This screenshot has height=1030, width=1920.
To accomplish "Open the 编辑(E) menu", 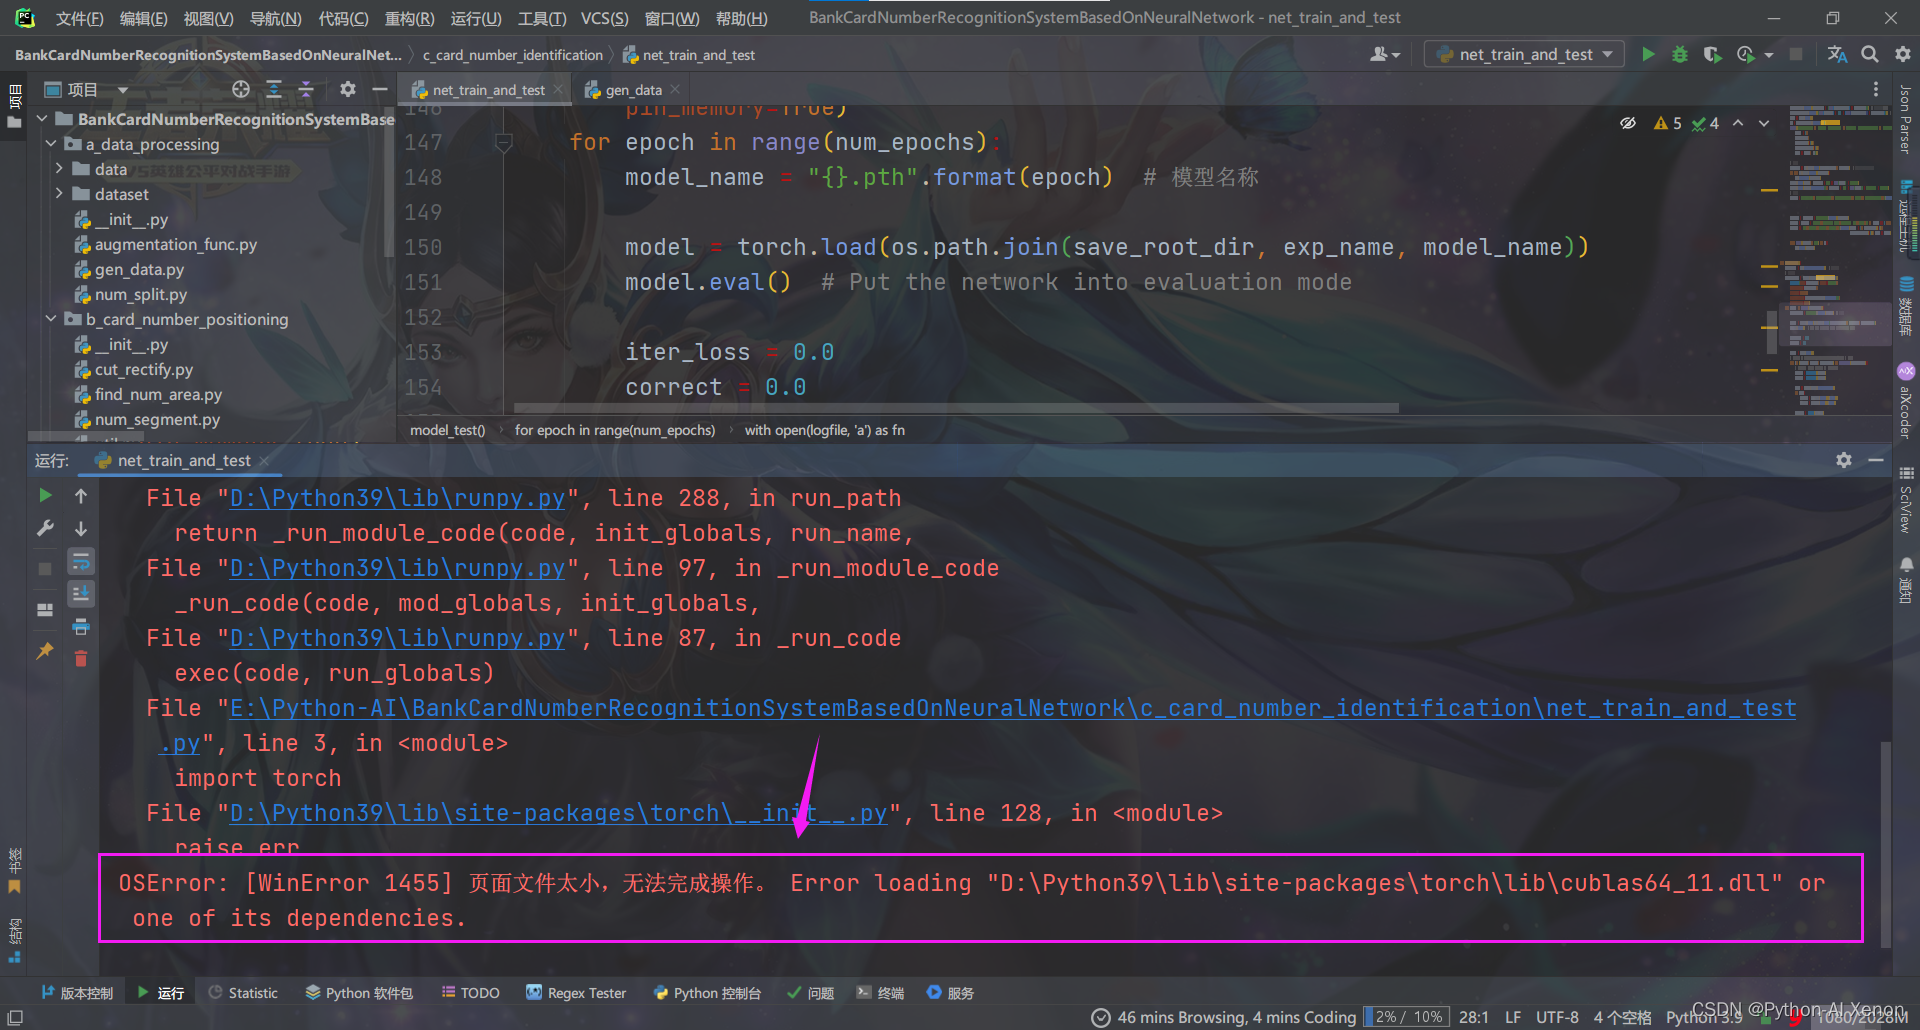I will [143, 18].
